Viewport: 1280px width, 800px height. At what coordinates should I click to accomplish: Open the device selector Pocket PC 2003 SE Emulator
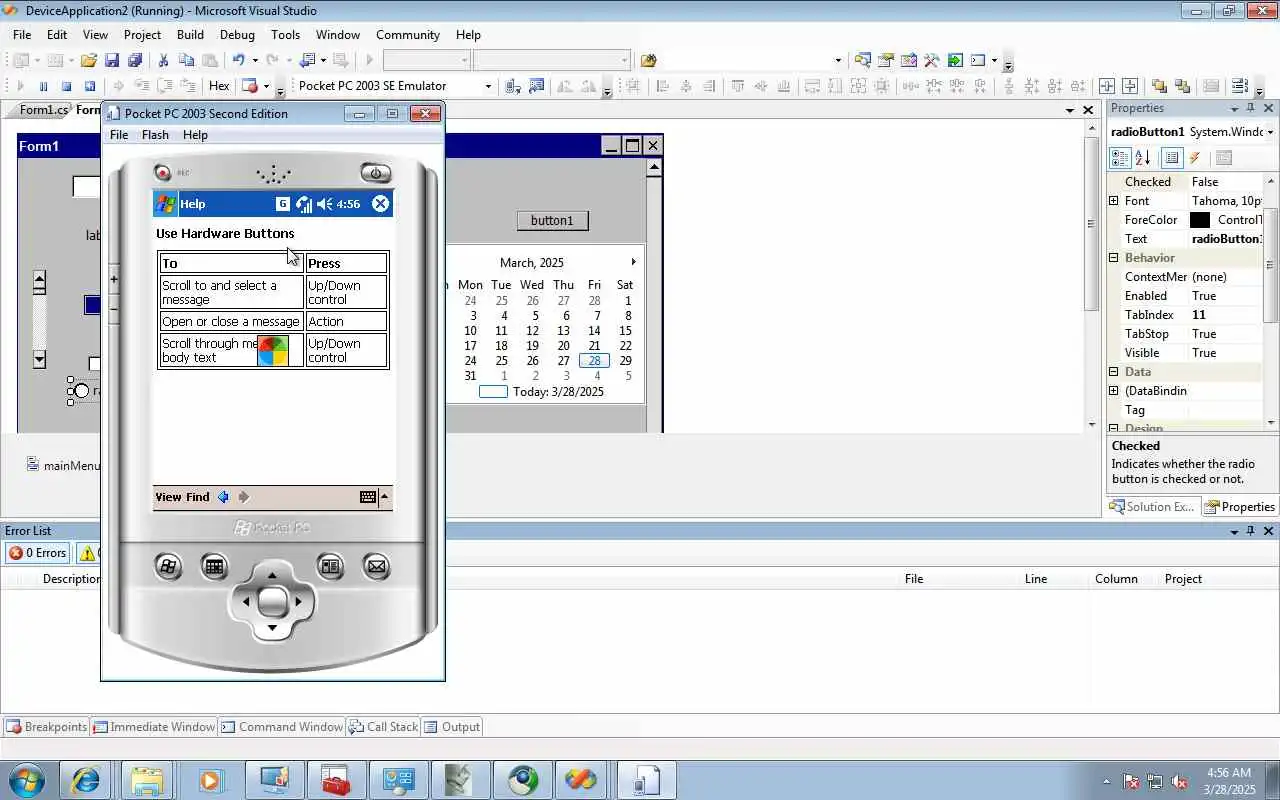point(394,86)
